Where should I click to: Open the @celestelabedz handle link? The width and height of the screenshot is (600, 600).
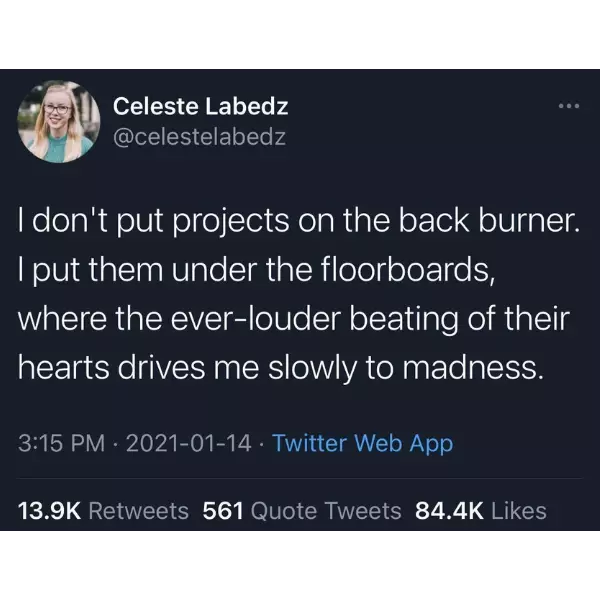[x=199, y=137]
